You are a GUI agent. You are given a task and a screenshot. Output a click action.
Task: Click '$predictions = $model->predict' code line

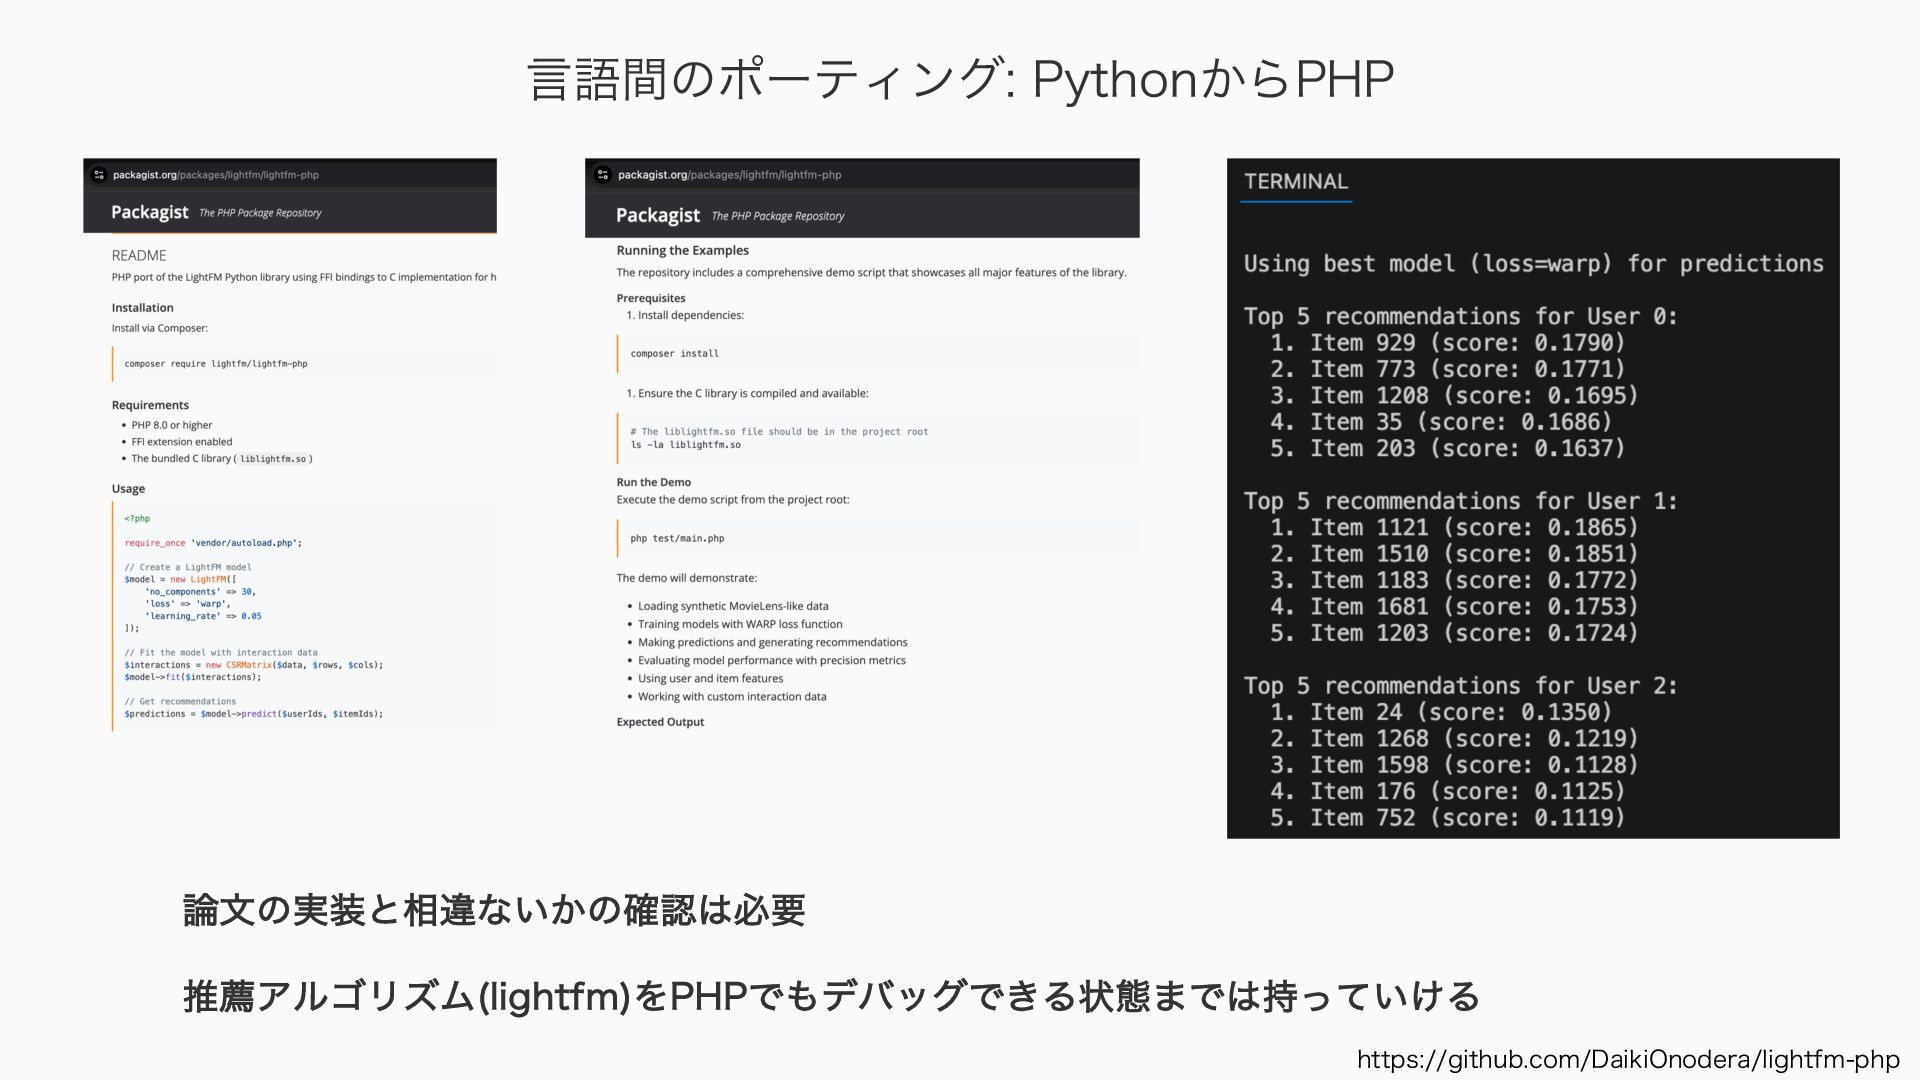[x=254, y=714]
